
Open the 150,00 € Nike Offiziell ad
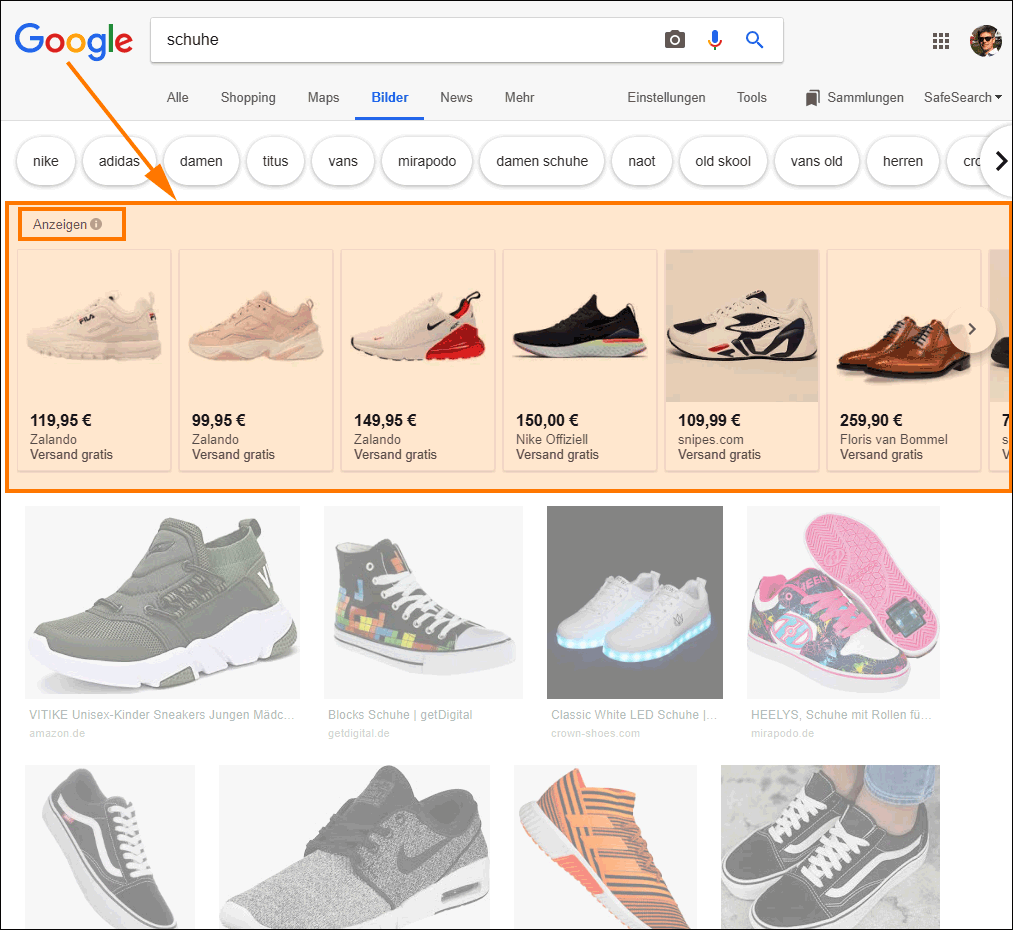580,360
